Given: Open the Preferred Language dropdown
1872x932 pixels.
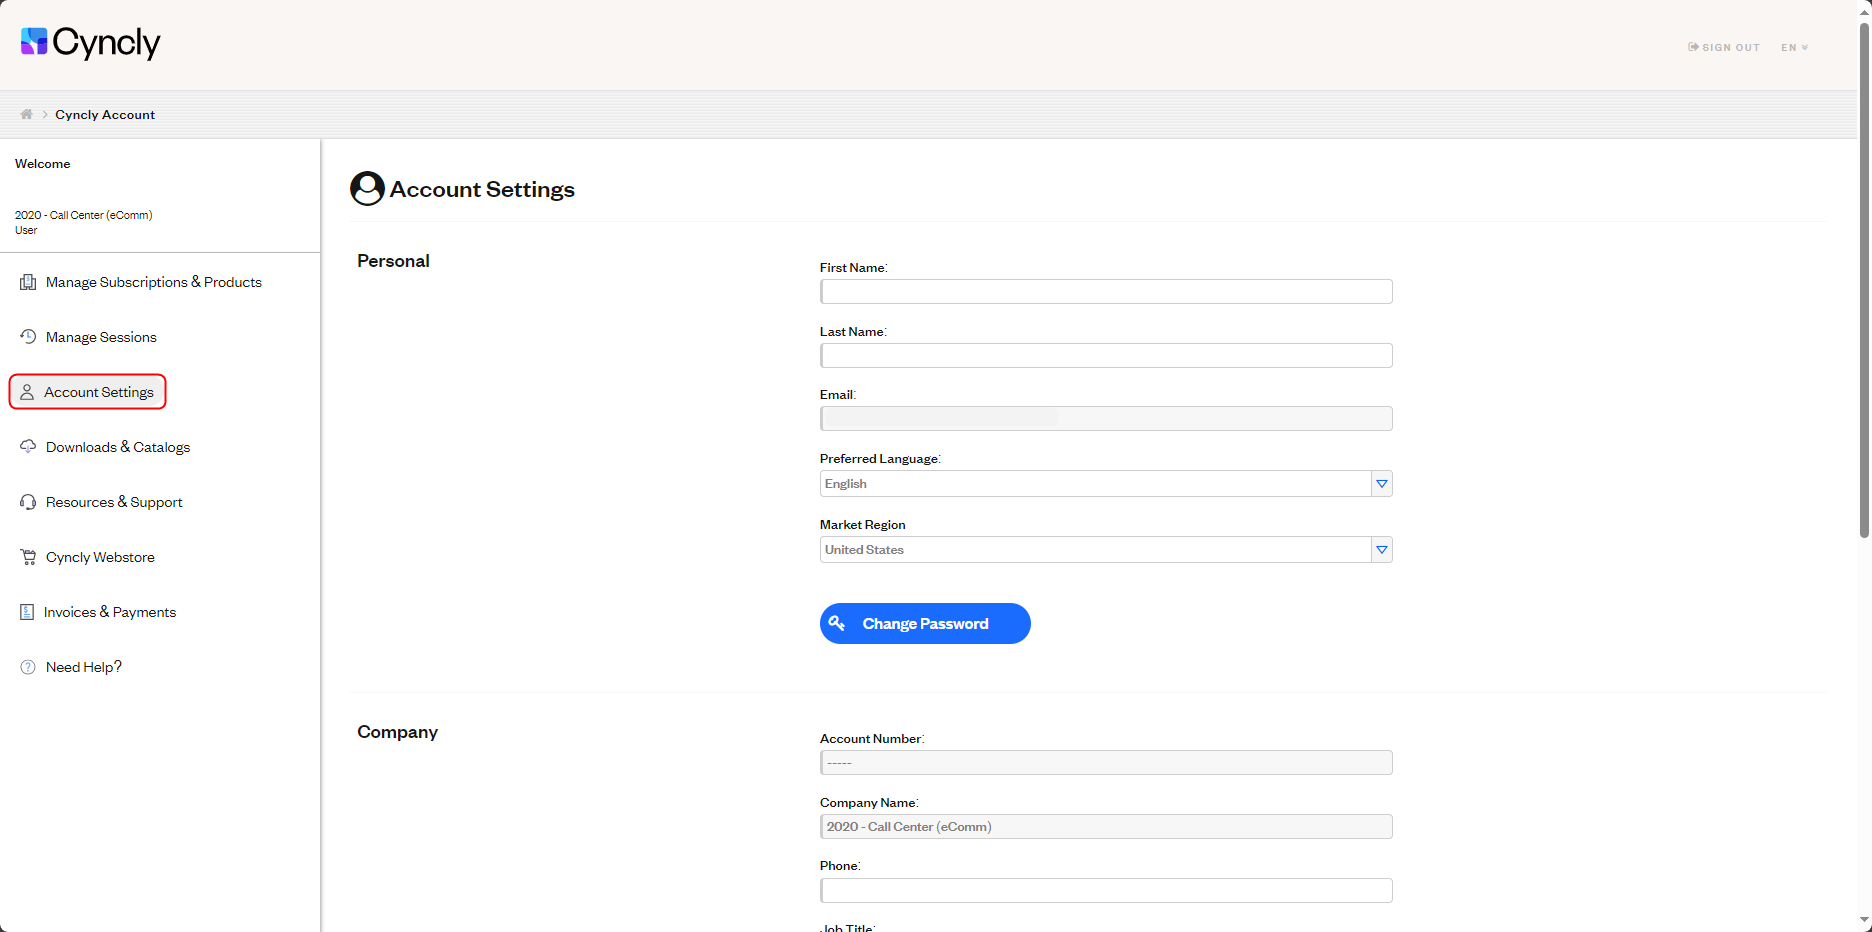Looking at the screenshot, I should click(1106, 483).
